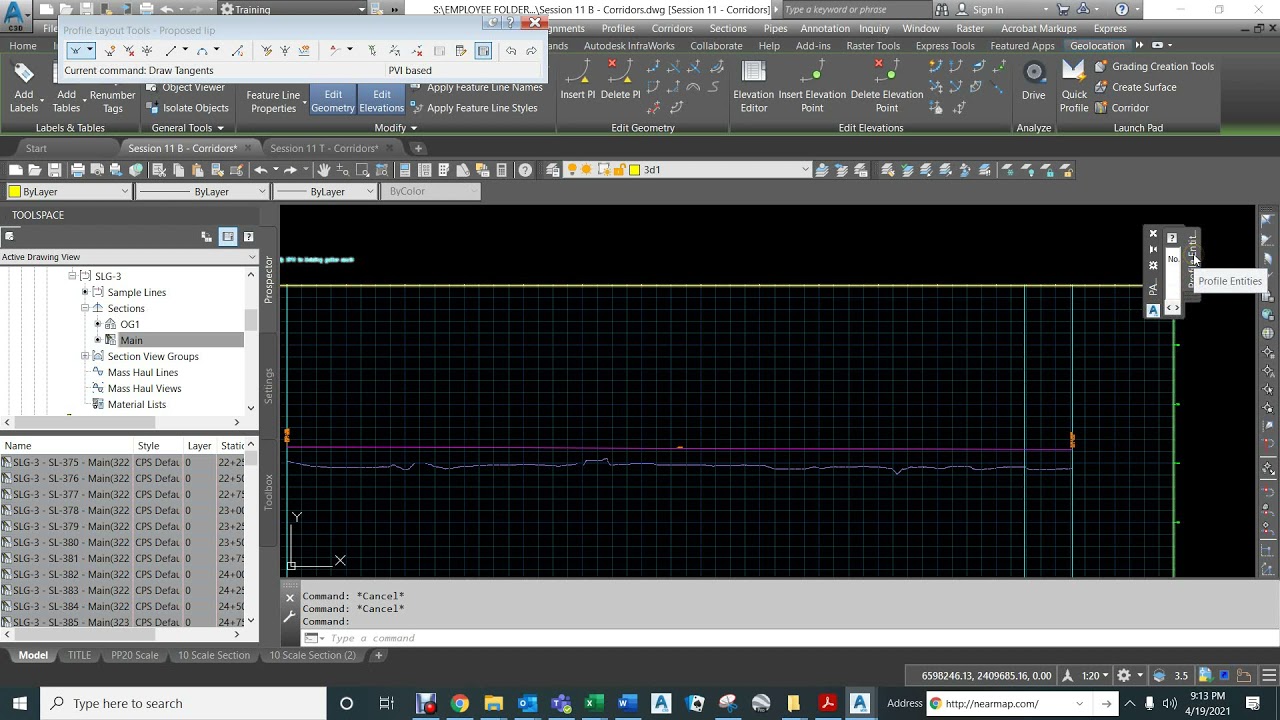Open the Settings side tab

click(268, 386)
